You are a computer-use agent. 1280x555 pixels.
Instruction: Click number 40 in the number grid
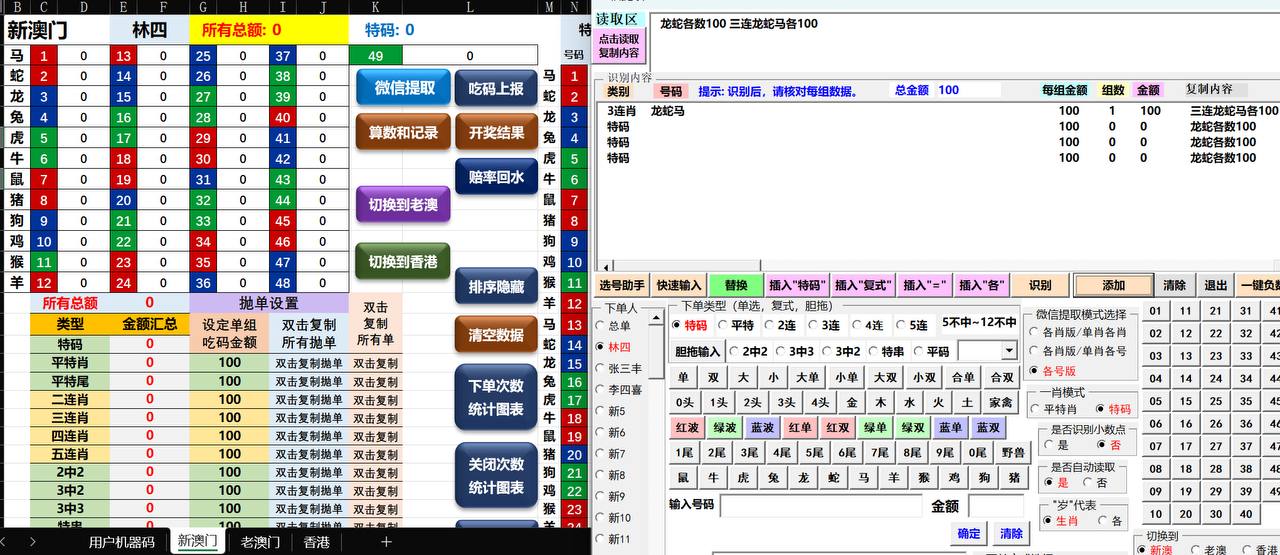(x=1245, y=514)
